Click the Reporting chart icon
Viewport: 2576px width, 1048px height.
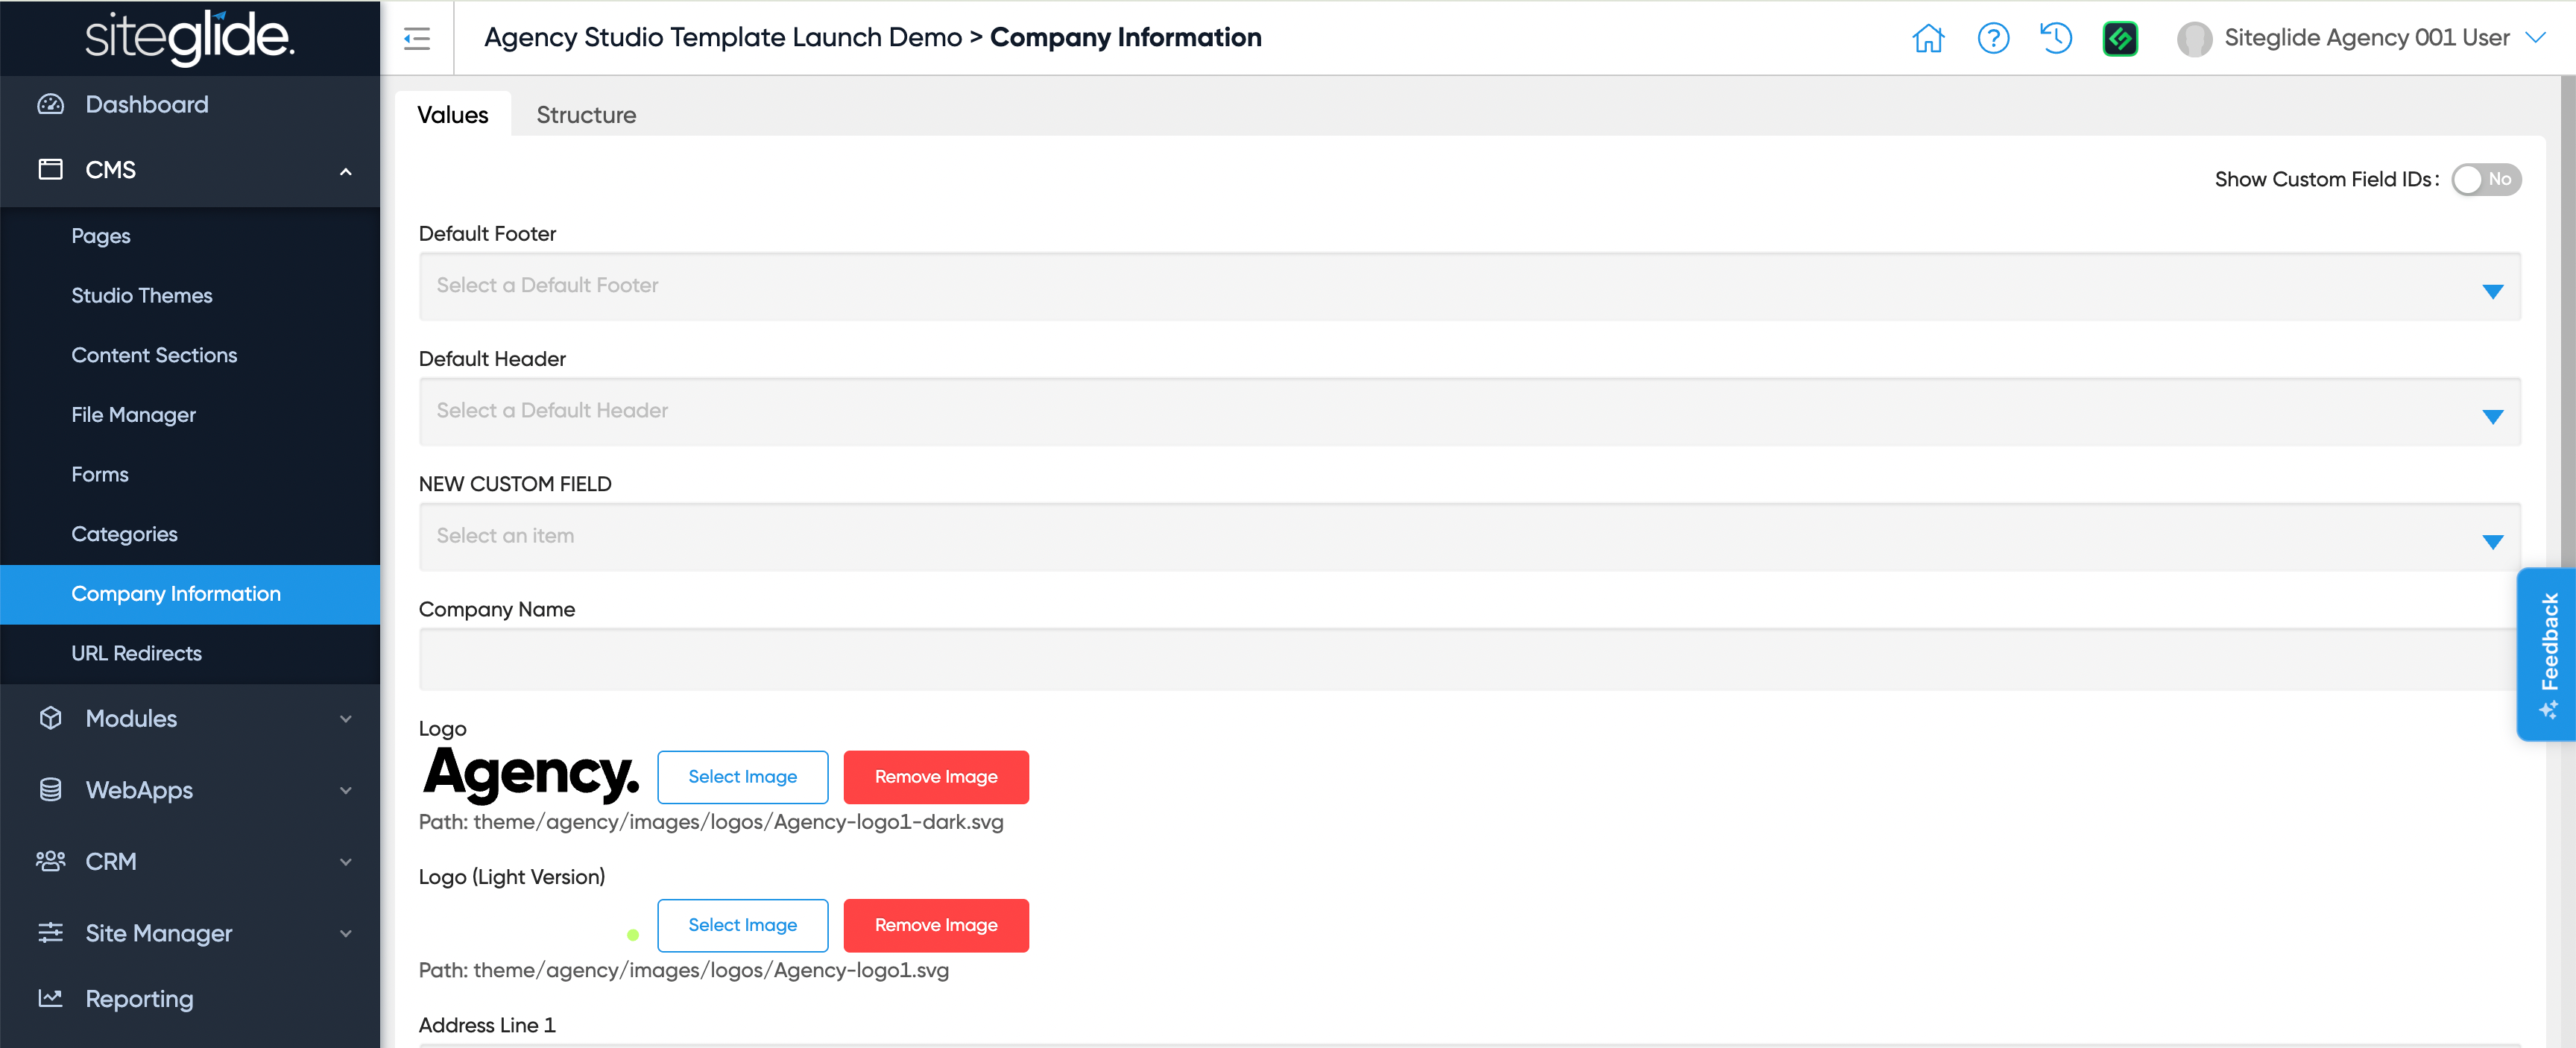(x=50, y=998)
